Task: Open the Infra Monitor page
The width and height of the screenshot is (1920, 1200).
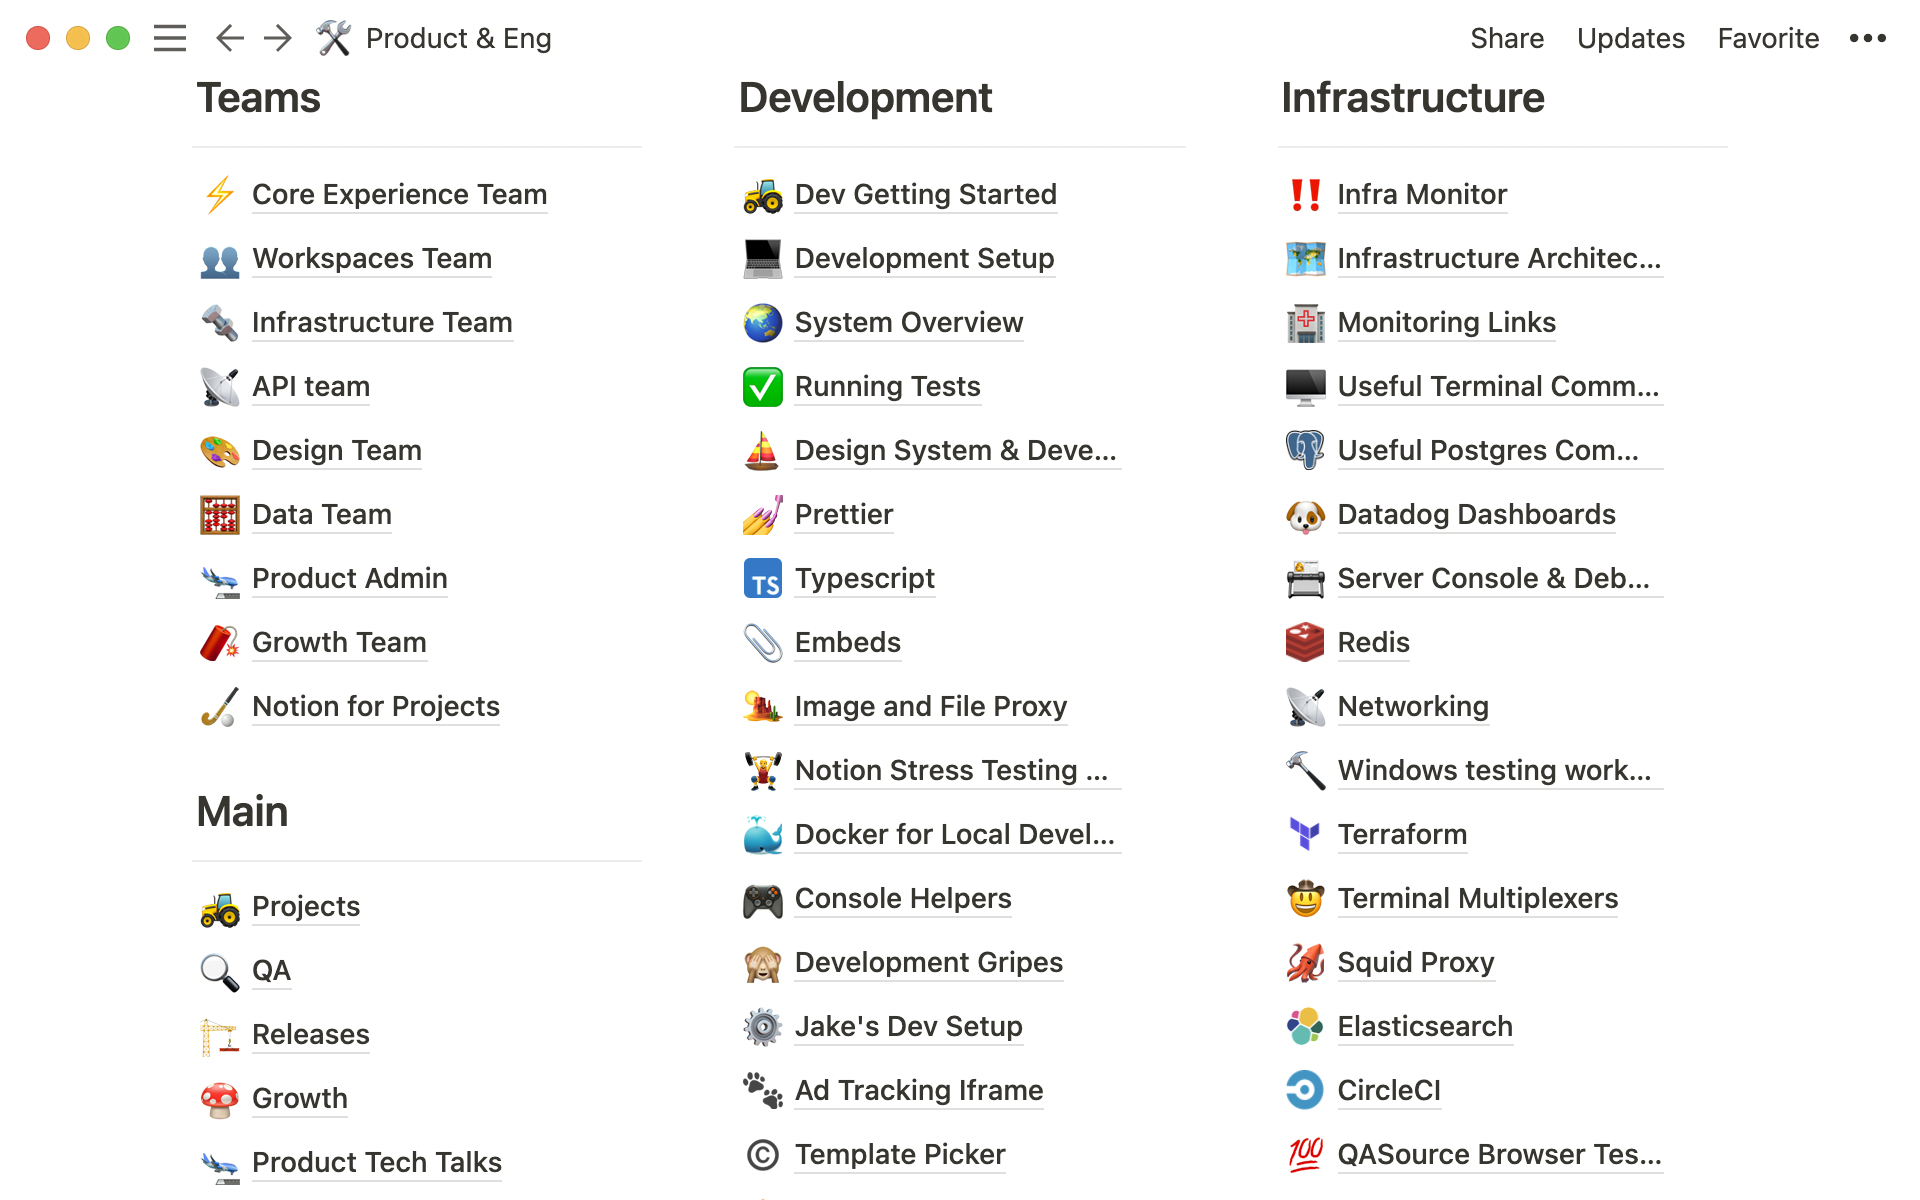Action: click(x=1422, y=194)
